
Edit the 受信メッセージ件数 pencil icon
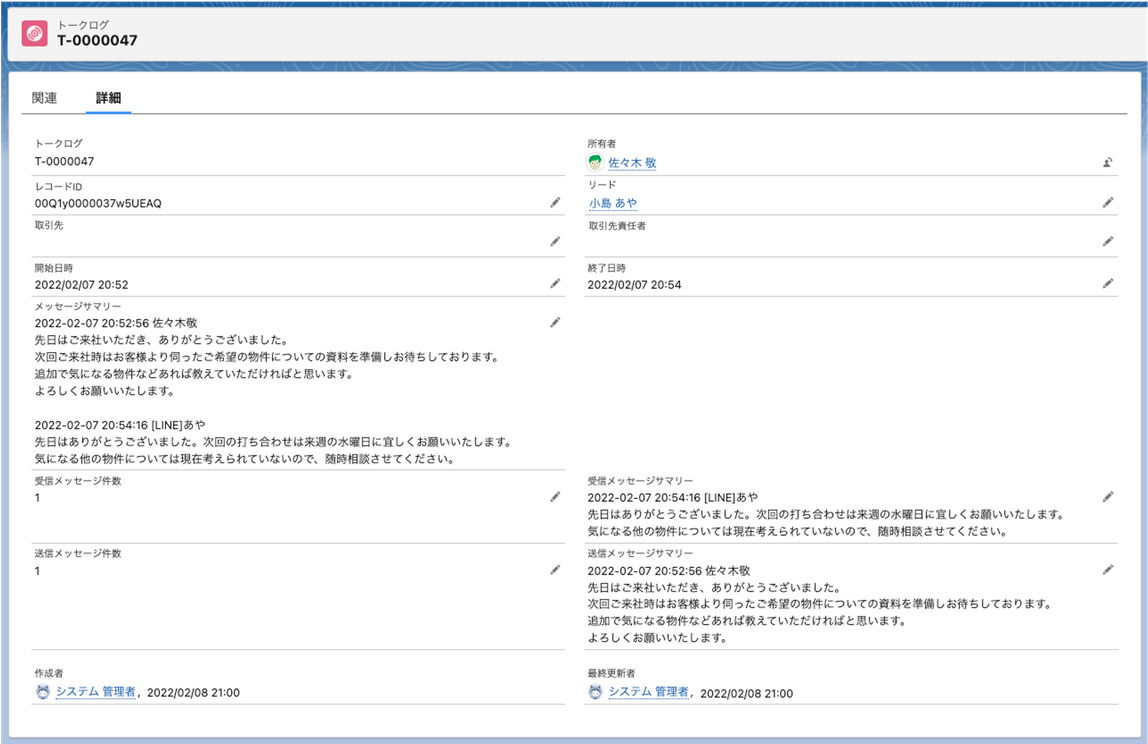tap(555, 497)
